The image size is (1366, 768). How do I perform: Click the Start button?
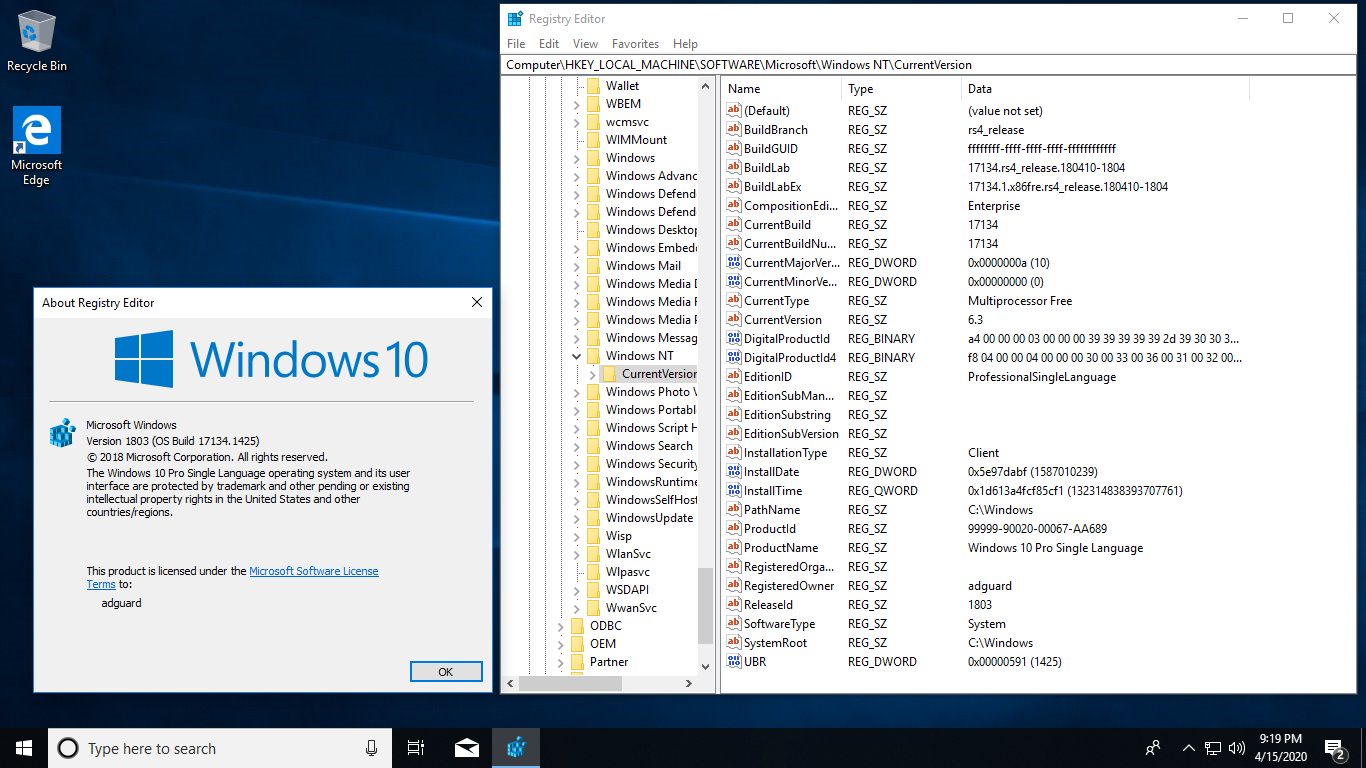(x=24, y=748)
